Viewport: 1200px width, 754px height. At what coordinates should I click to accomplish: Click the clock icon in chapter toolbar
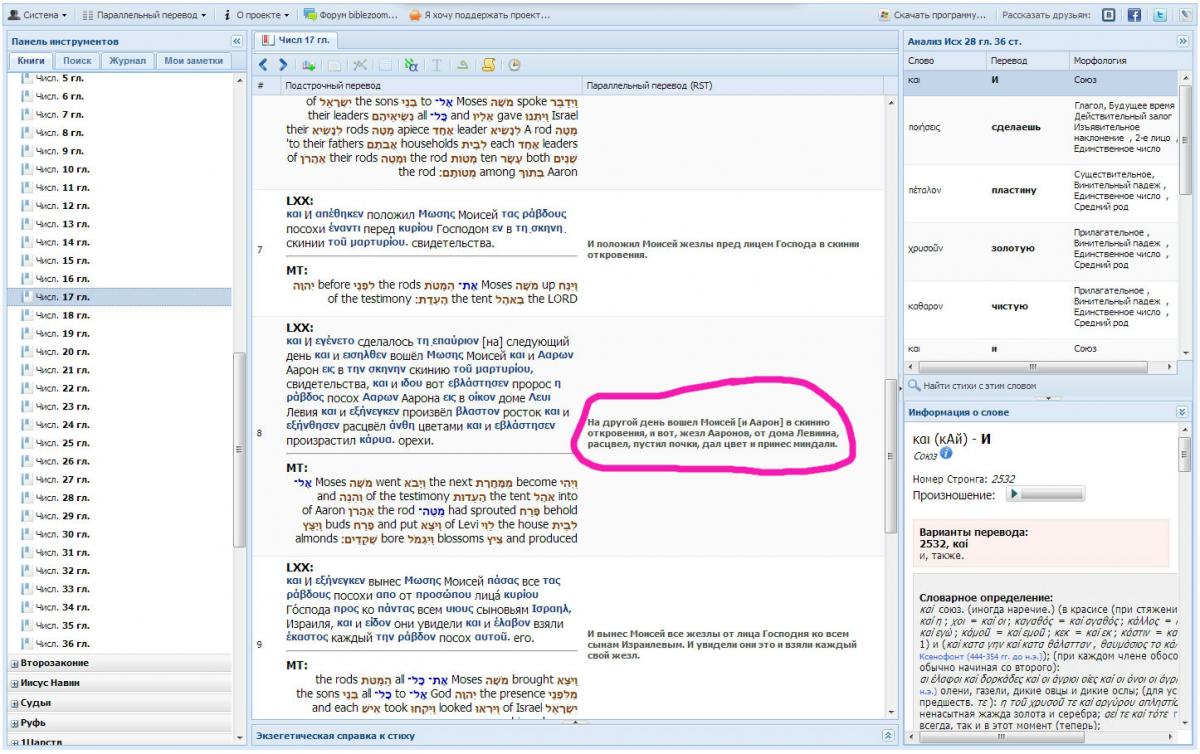(x=515, y=65)
